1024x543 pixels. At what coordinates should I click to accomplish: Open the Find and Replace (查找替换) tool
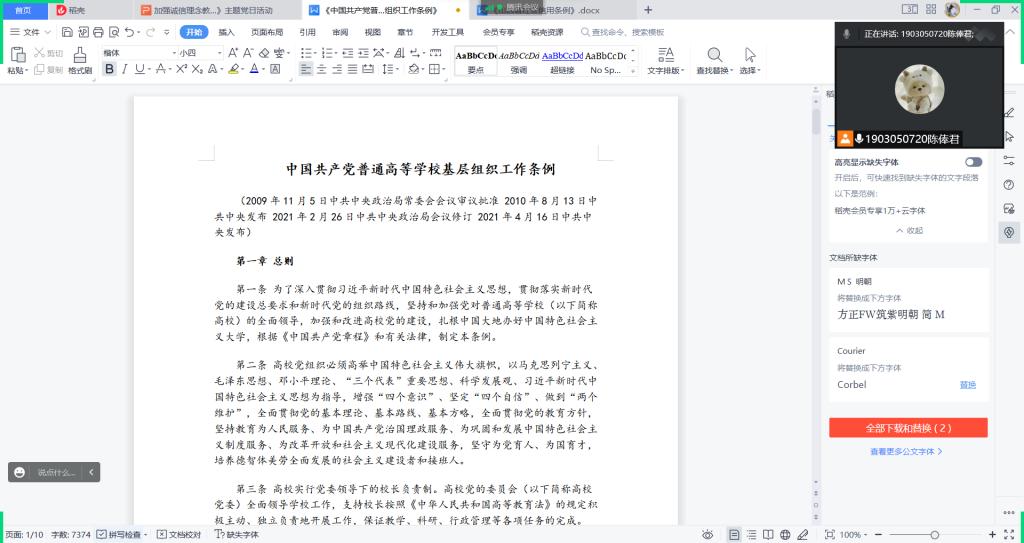coord(714,58)
